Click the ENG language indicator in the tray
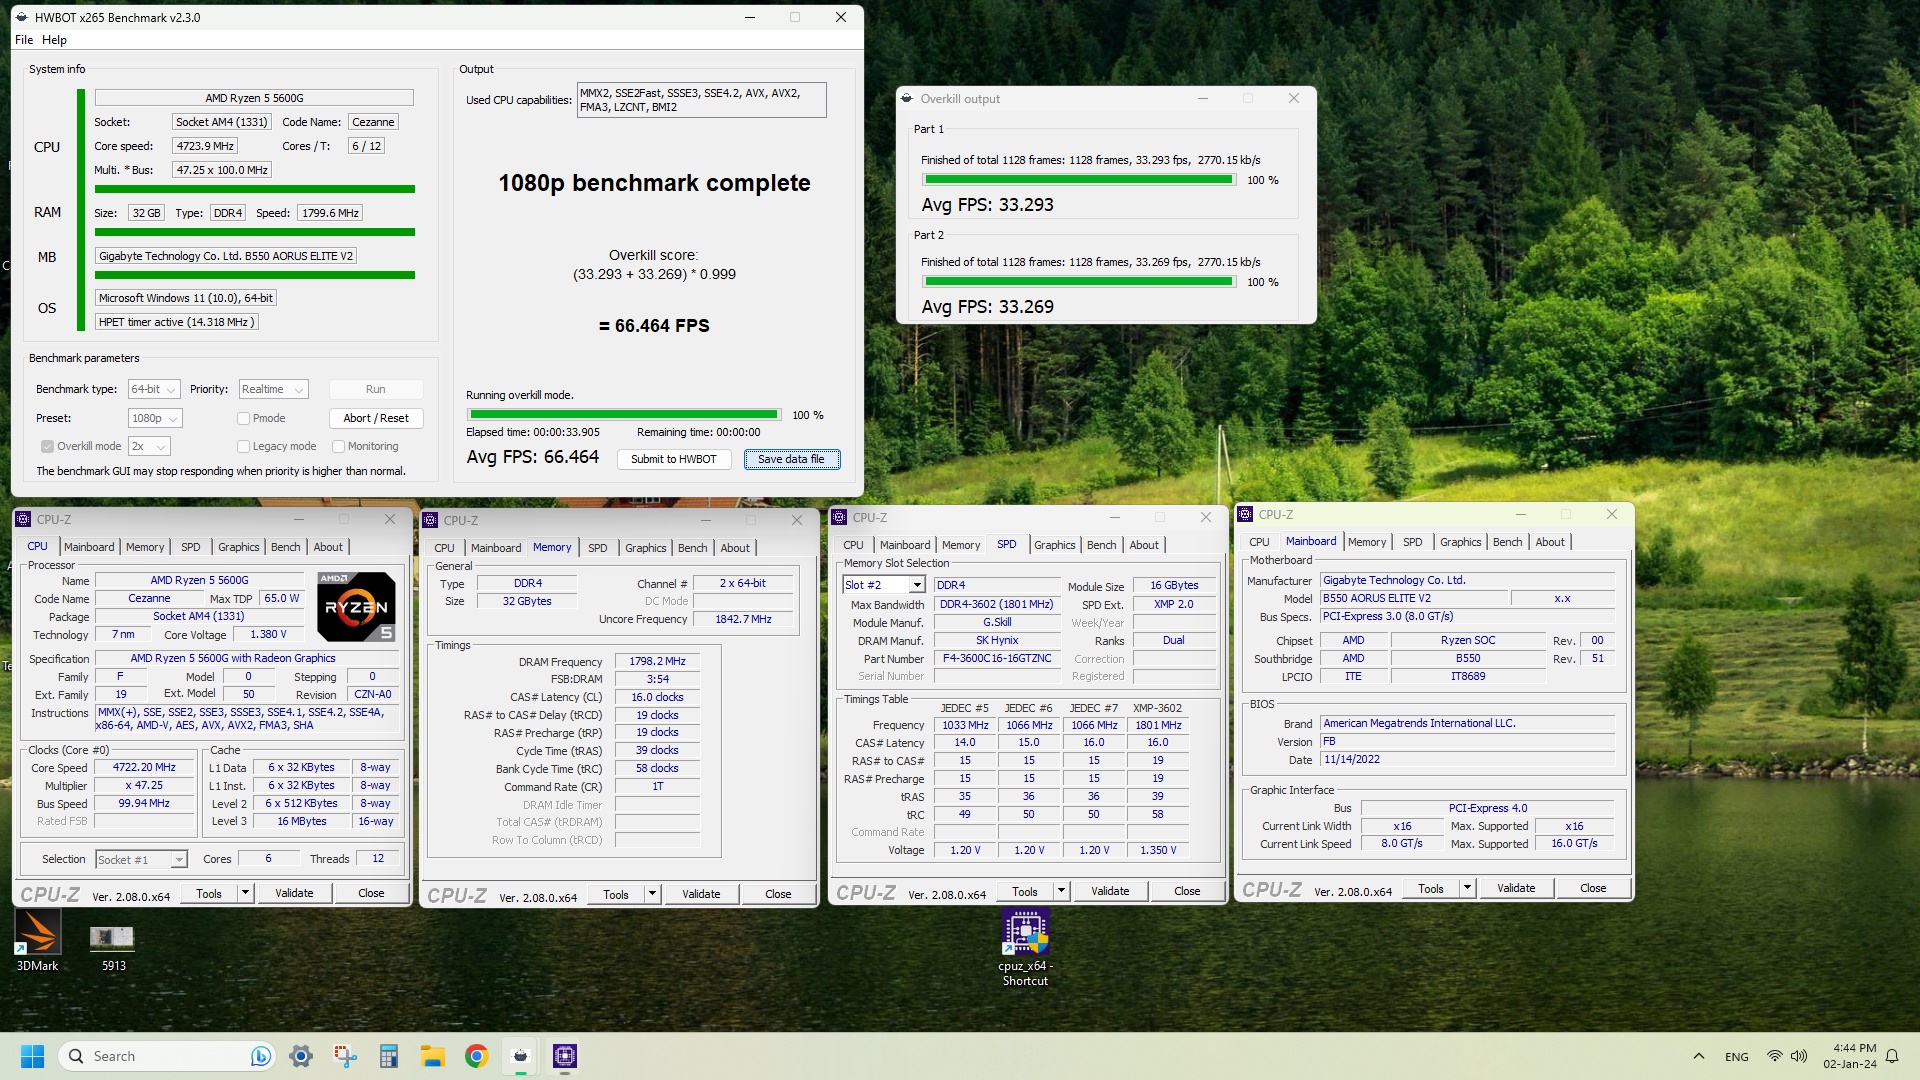 pyautogui.click(x=1737, y=1057)
